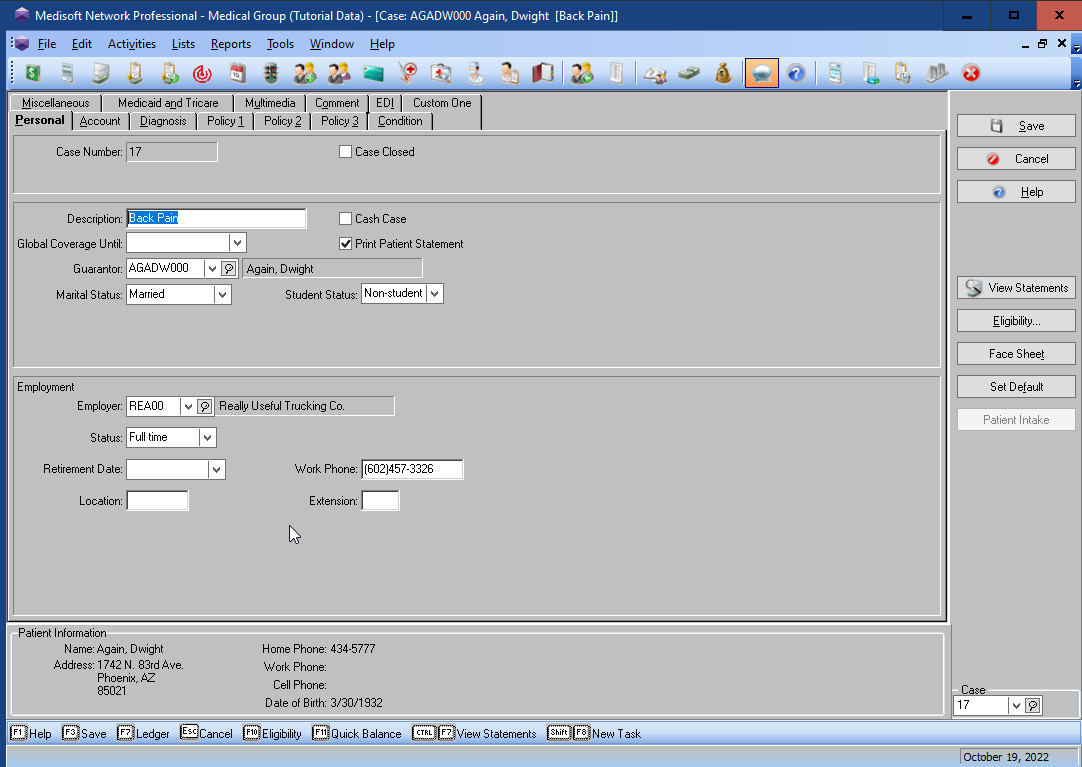This screenshot has height=767, width=1082.
Task: Open Enter Deposits money bag icon
Action: coord(722,73)
